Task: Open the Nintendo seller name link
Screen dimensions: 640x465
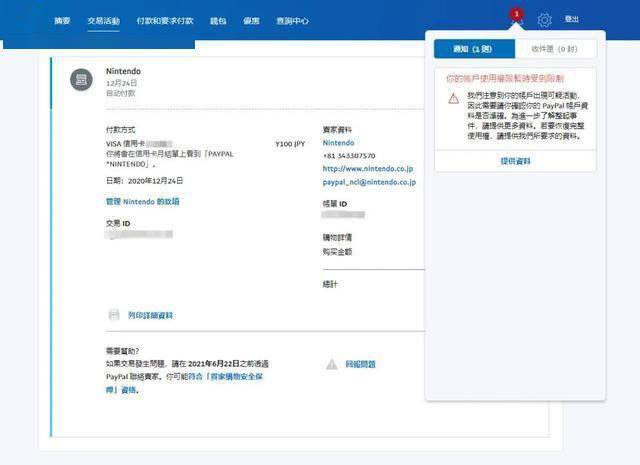Action: click(338, 142)
